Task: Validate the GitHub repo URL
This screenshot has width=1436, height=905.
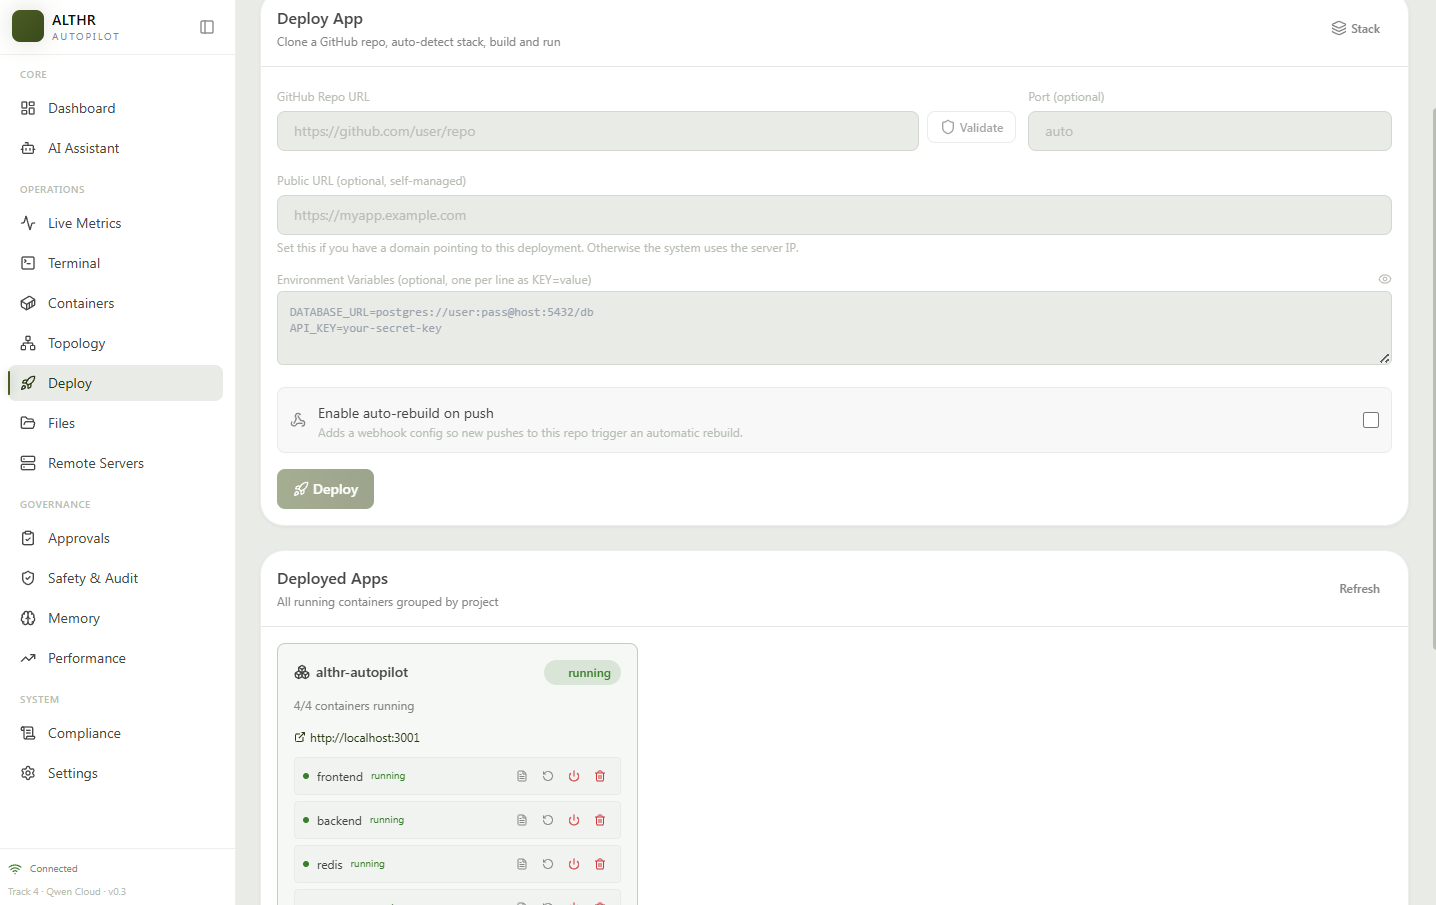Action: 972,127
